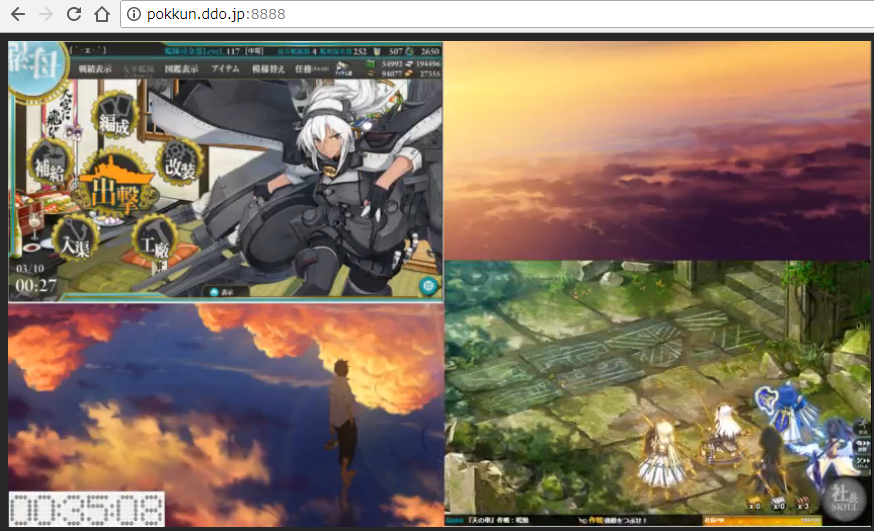Go back with the browser back arrow
874x531 pixels.
tap(18, 14)
